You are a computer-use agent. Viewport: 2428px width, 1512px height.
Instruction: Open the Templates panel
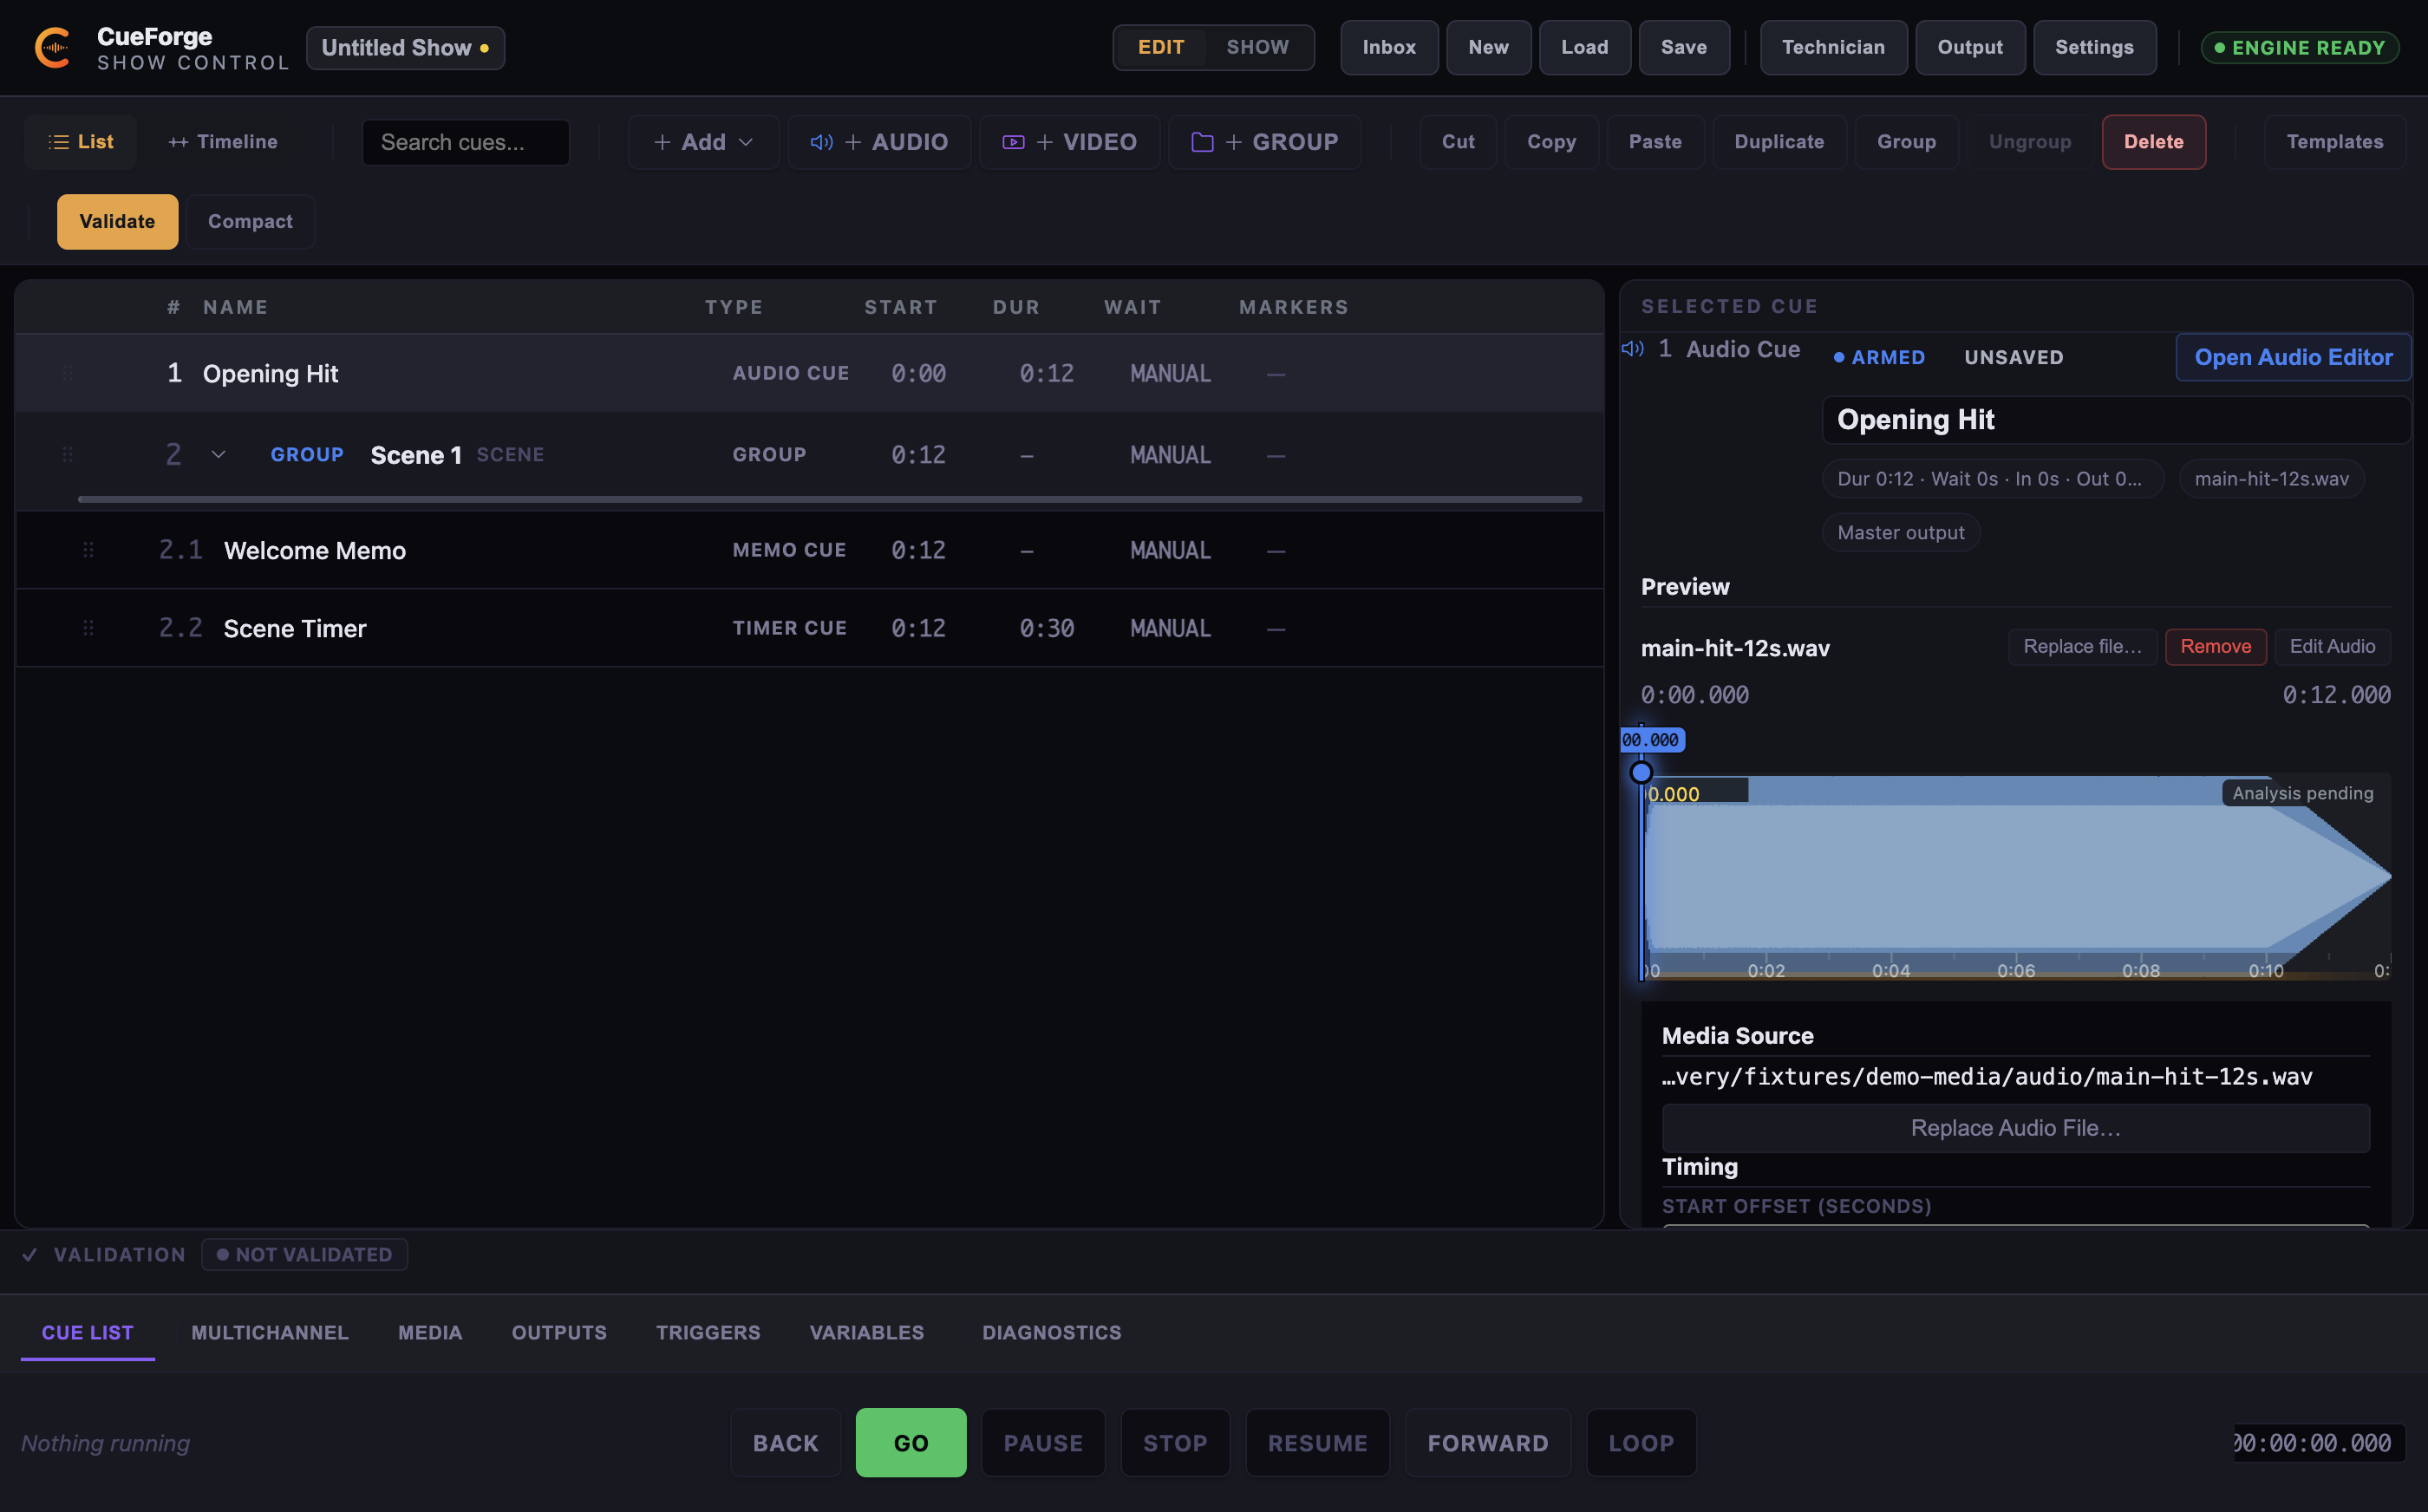pyautogui.click(x=2335, y=142)
